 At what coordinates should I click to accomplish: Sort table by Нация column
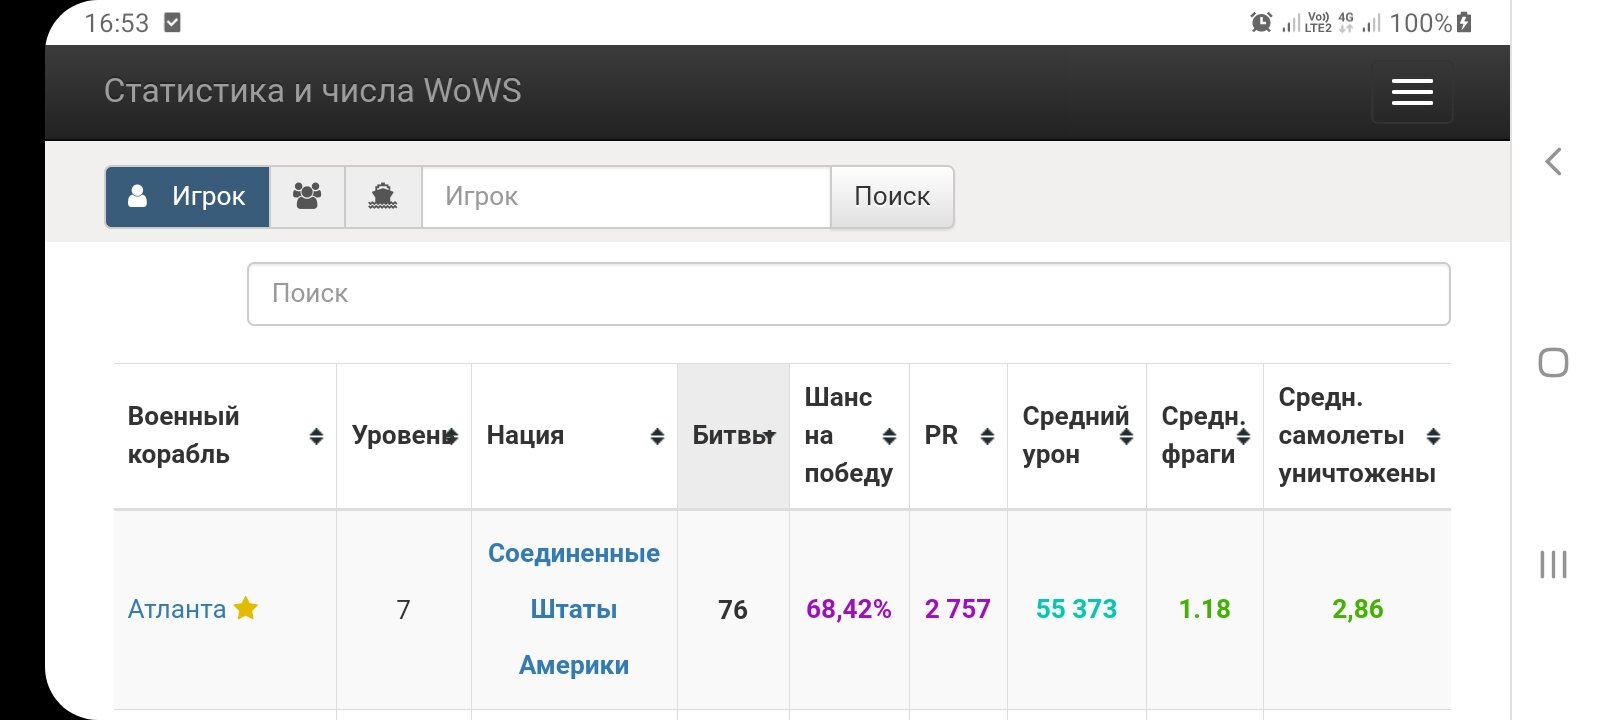[x=574, y=436]
